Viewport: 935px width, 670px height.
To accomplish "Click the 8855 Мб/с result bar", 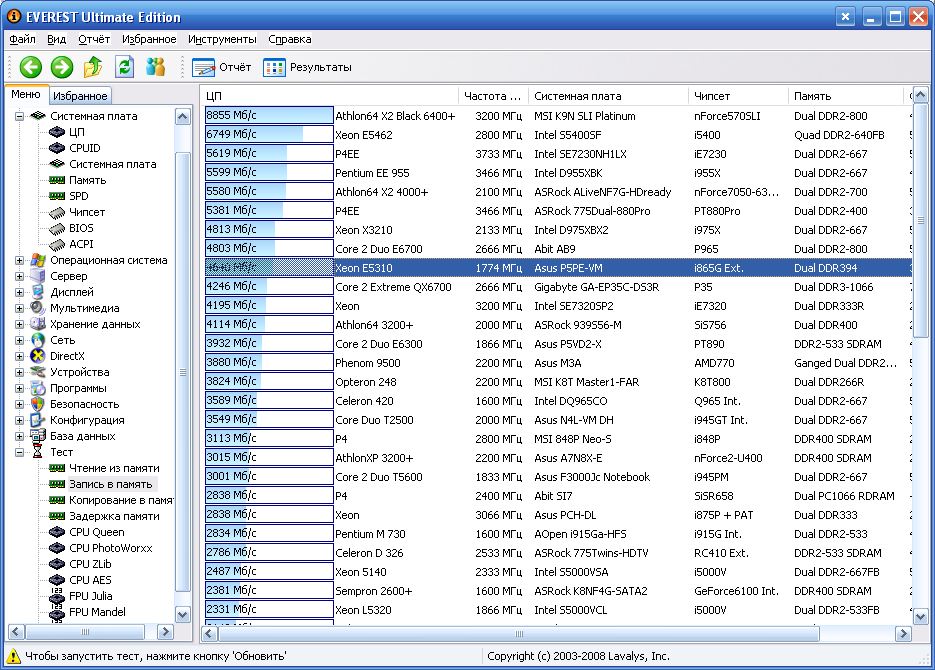I will click(269, 116).
